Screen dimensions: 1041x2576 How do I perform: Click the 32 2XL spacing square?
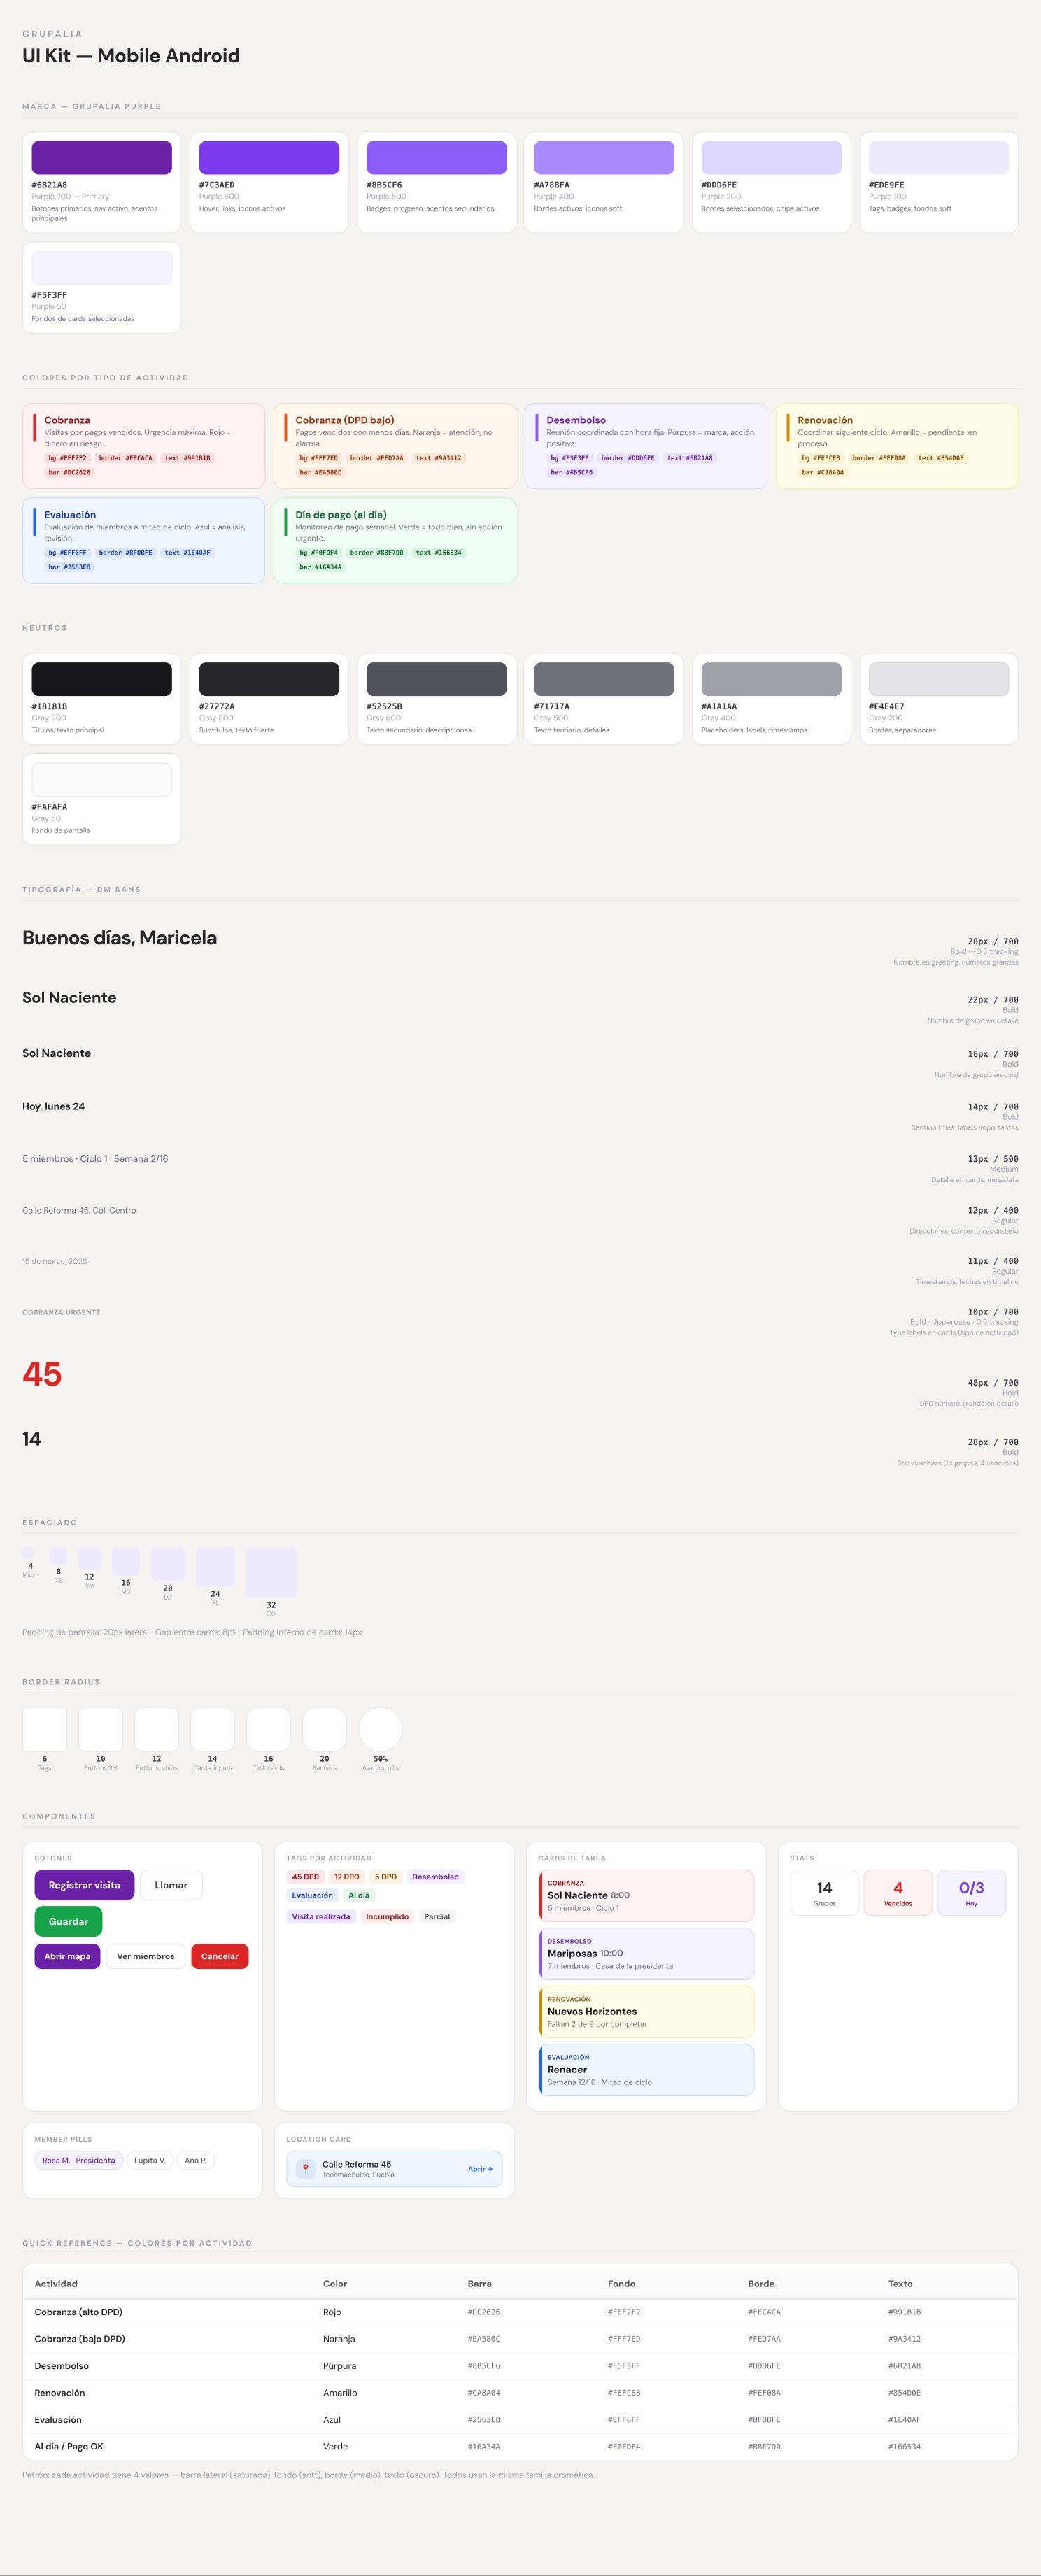271,1573
